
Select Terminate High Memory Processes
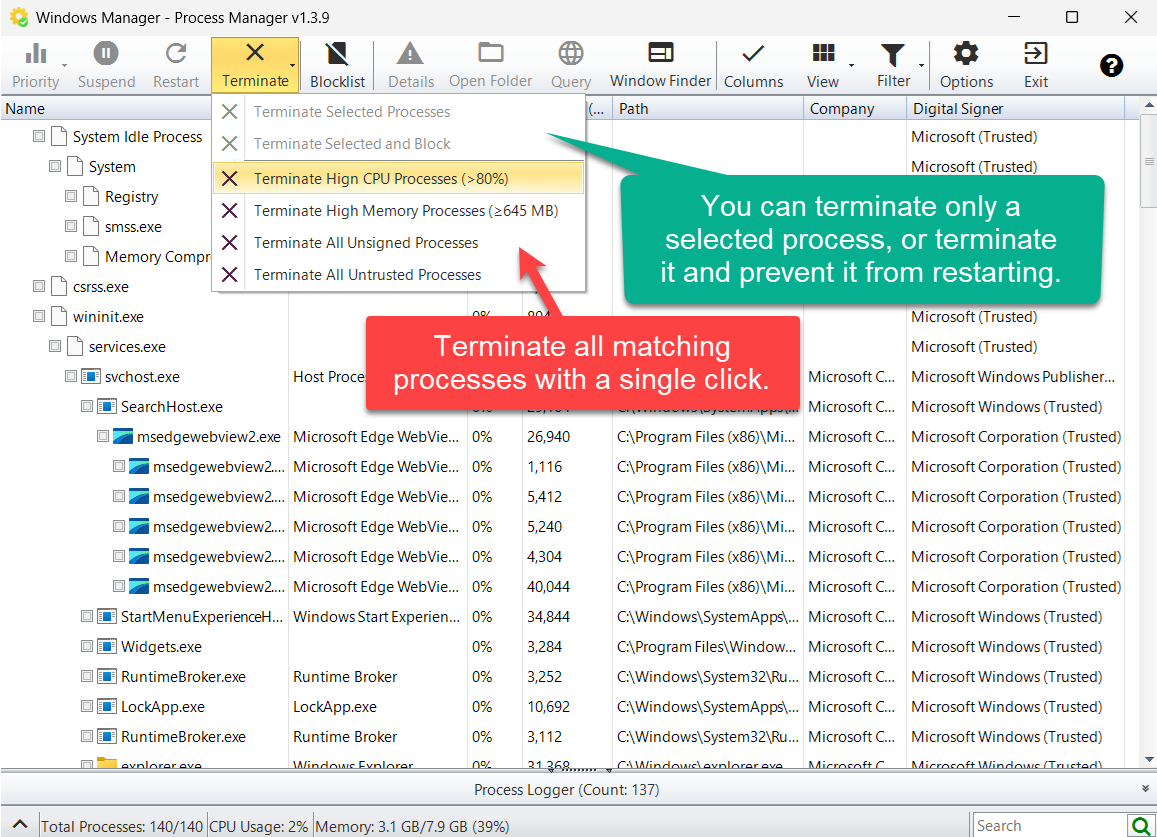(399, 211)
